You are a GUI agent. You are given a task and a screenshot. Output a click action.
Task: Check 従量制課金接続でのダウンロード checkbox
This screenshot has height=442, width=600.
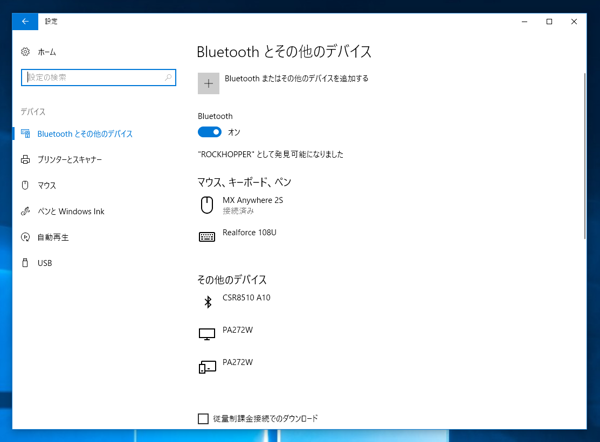coord(203,418)
